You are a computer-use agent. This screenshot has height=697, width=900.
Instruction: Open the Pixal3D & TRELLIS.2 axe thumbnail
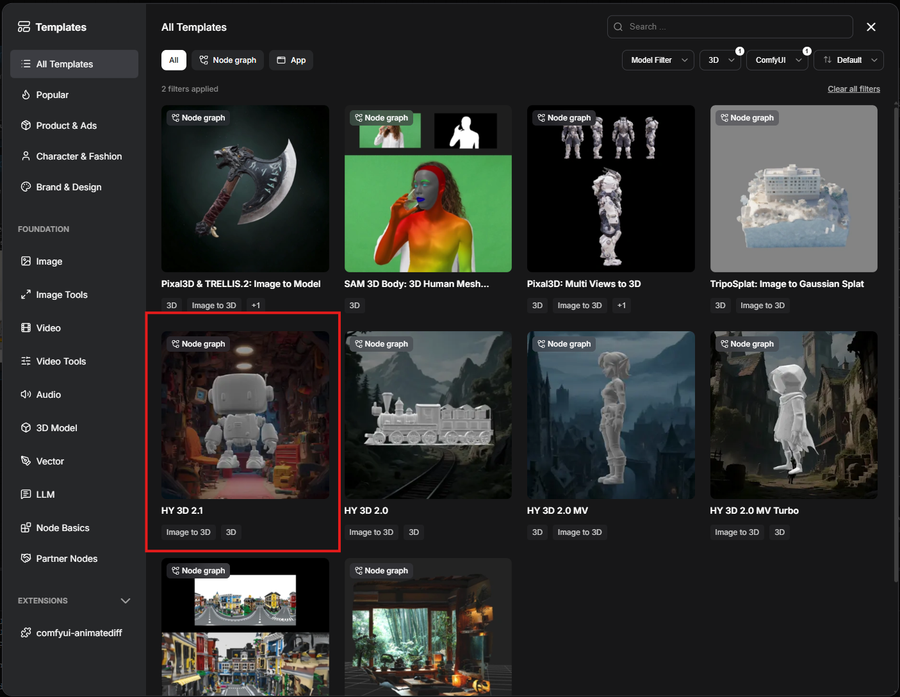[x=245, y=188]
